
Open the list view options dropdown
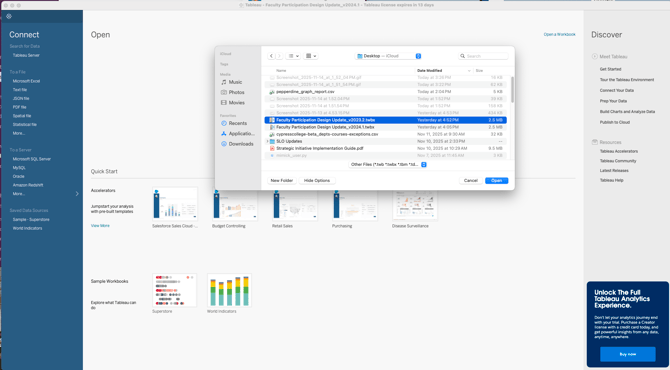(293, 56)
